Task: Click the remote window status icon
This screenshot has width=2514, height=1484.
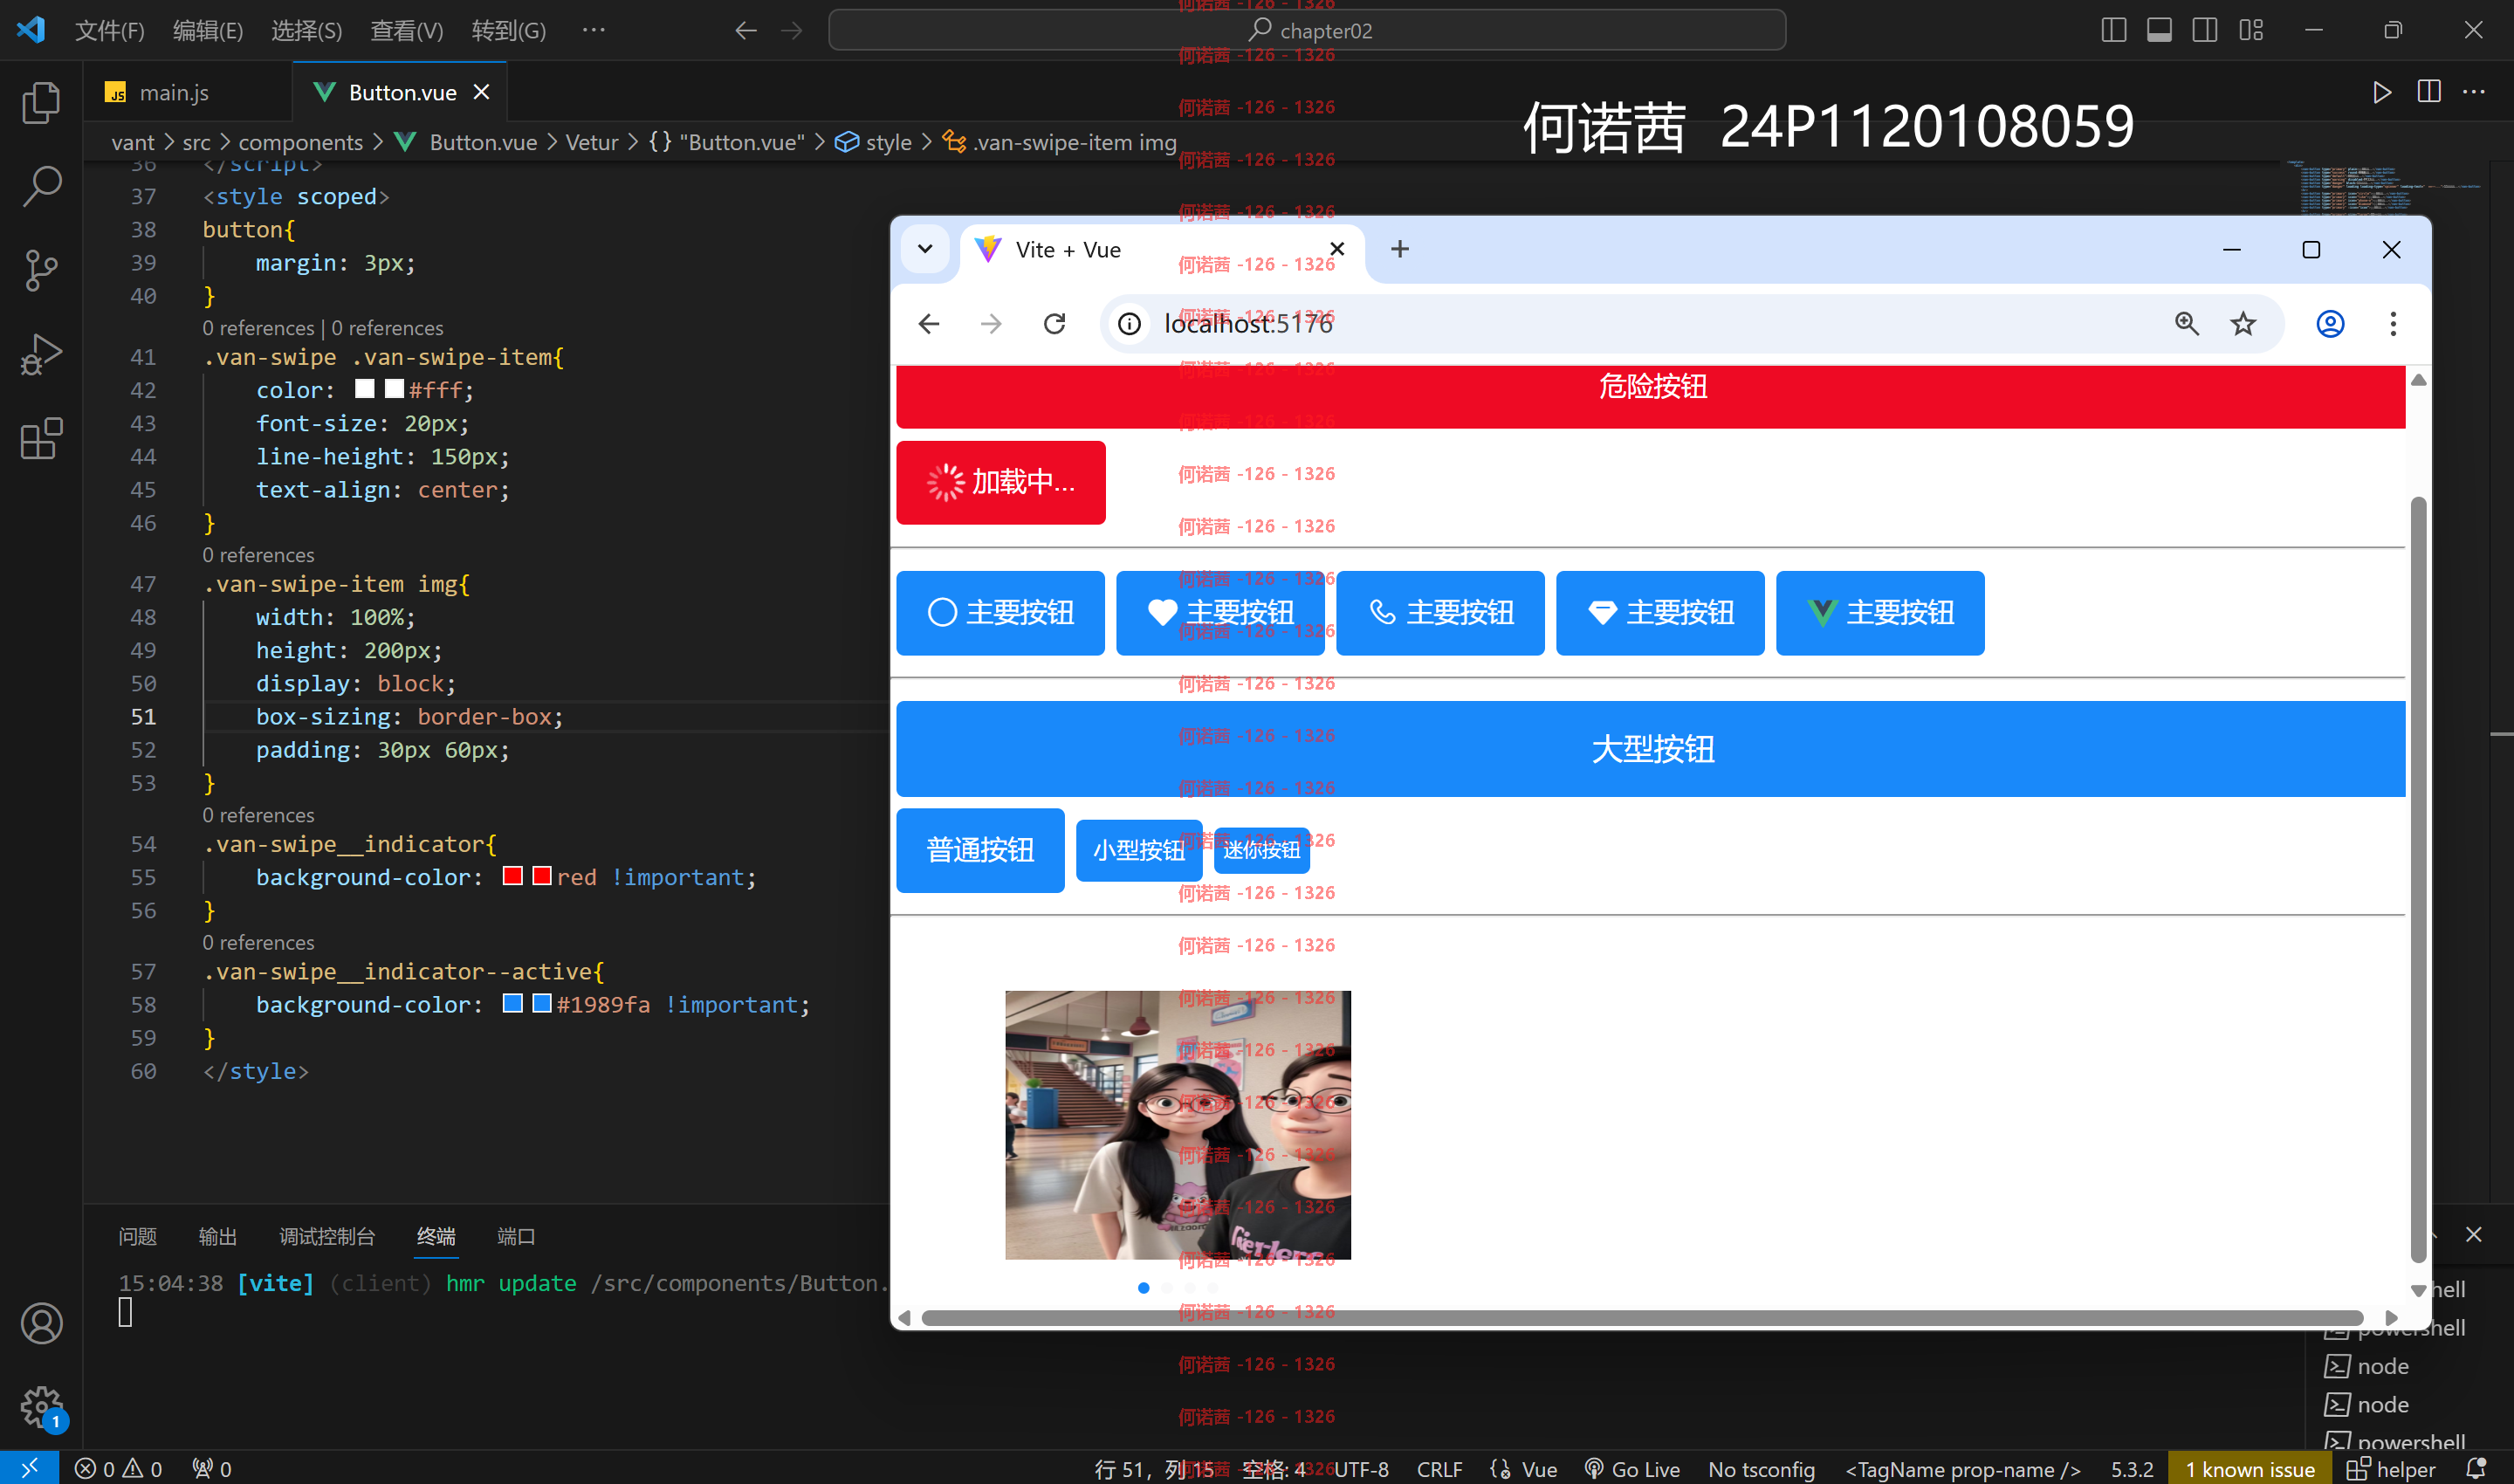Action: click(29, 1467)
